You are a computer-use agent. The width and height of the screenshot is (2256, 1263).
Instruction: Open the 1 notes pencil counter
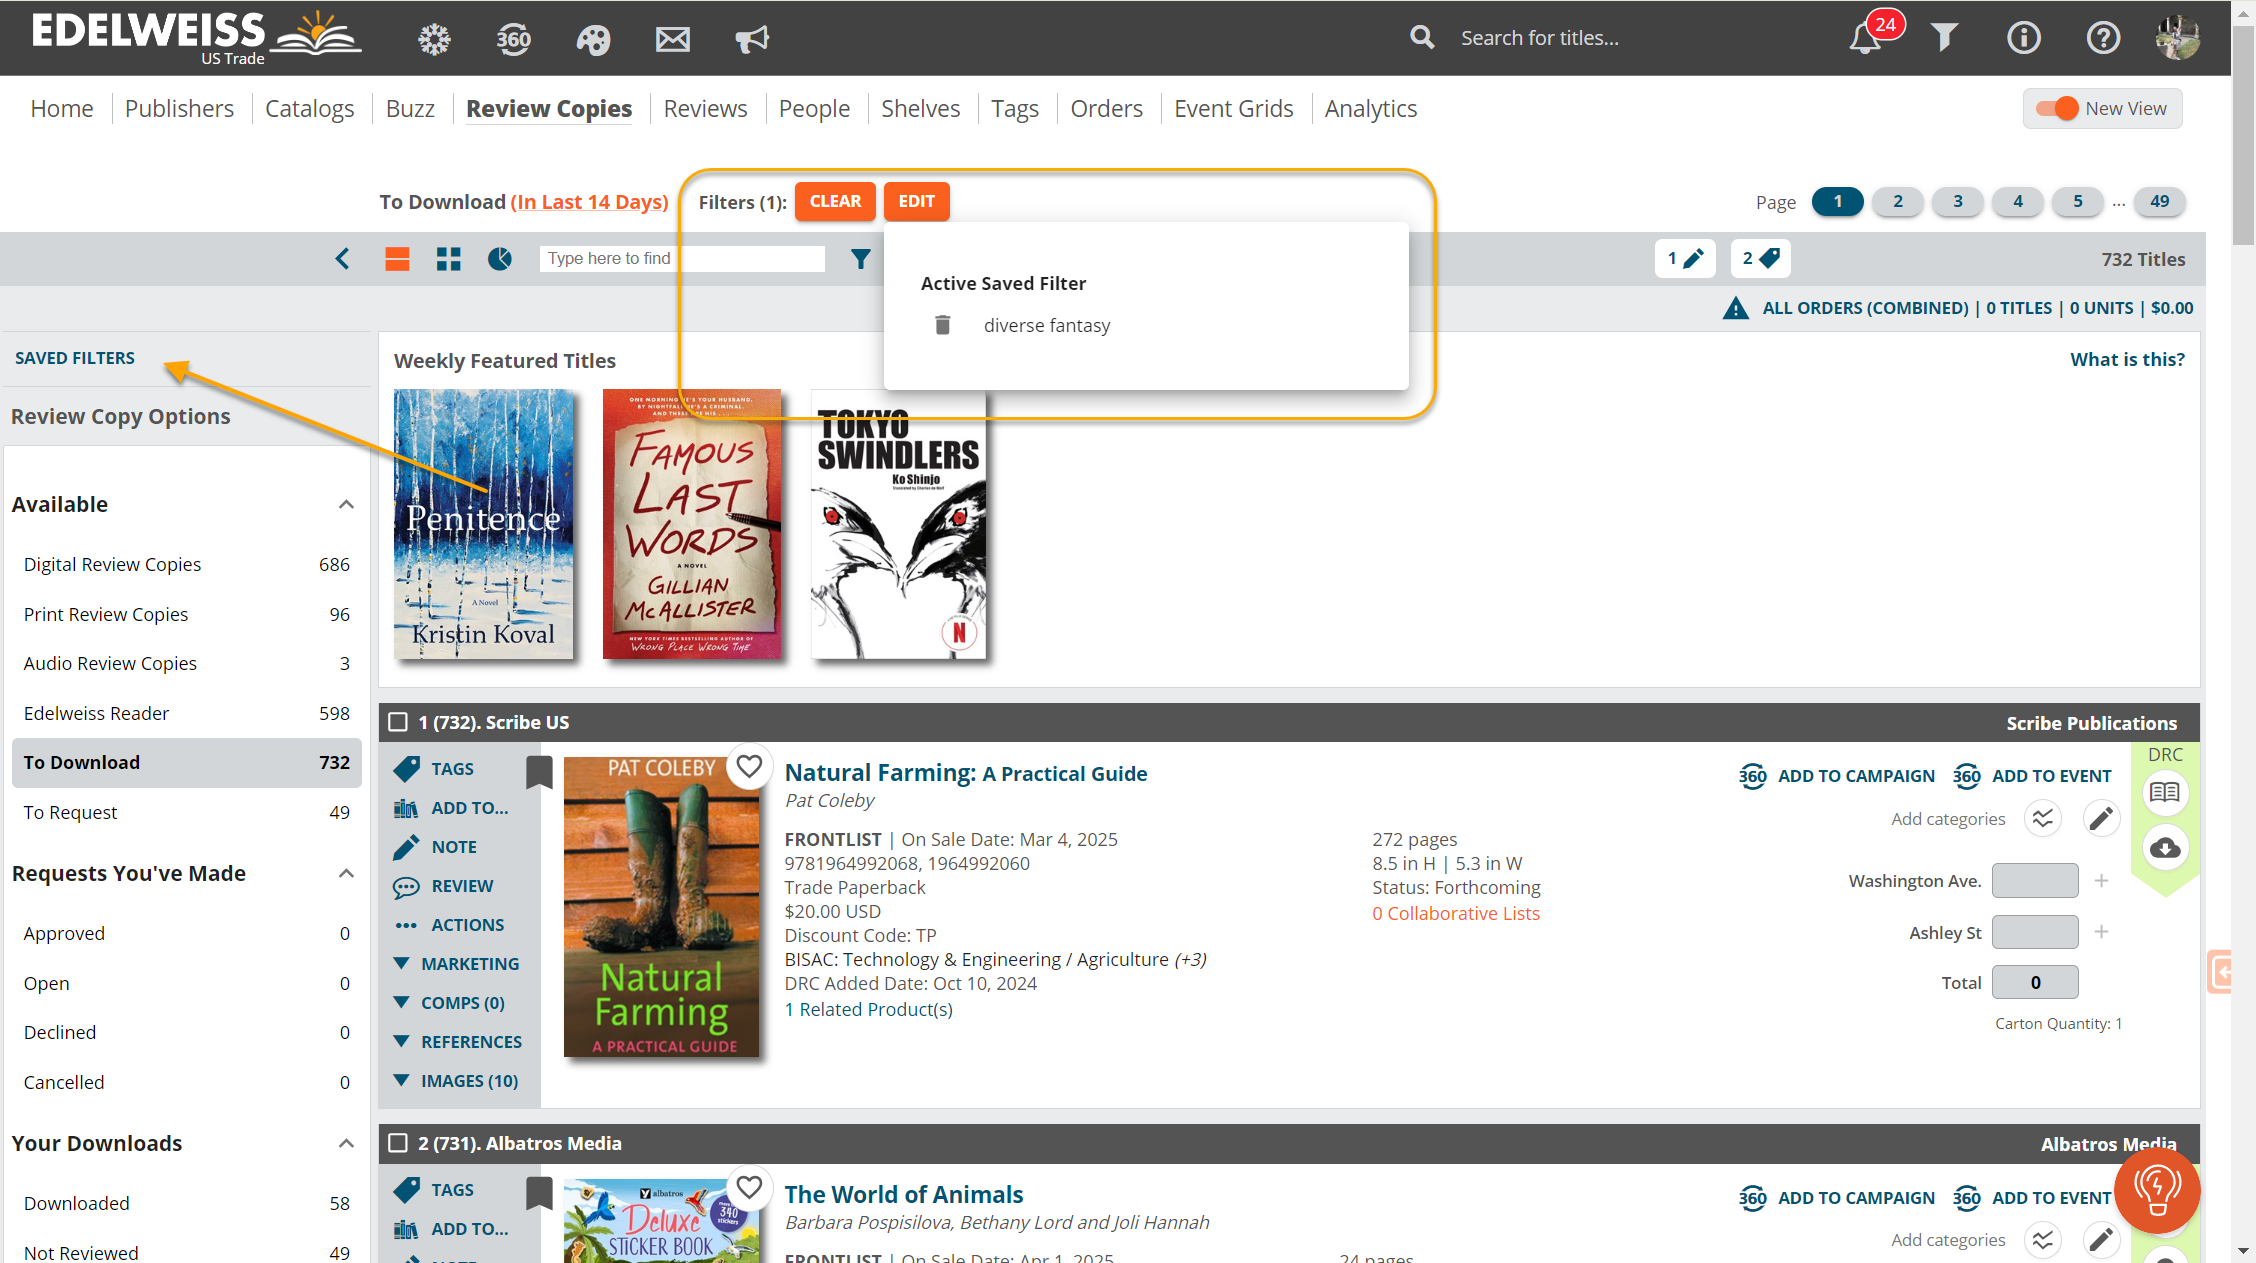click(1685, 259)
